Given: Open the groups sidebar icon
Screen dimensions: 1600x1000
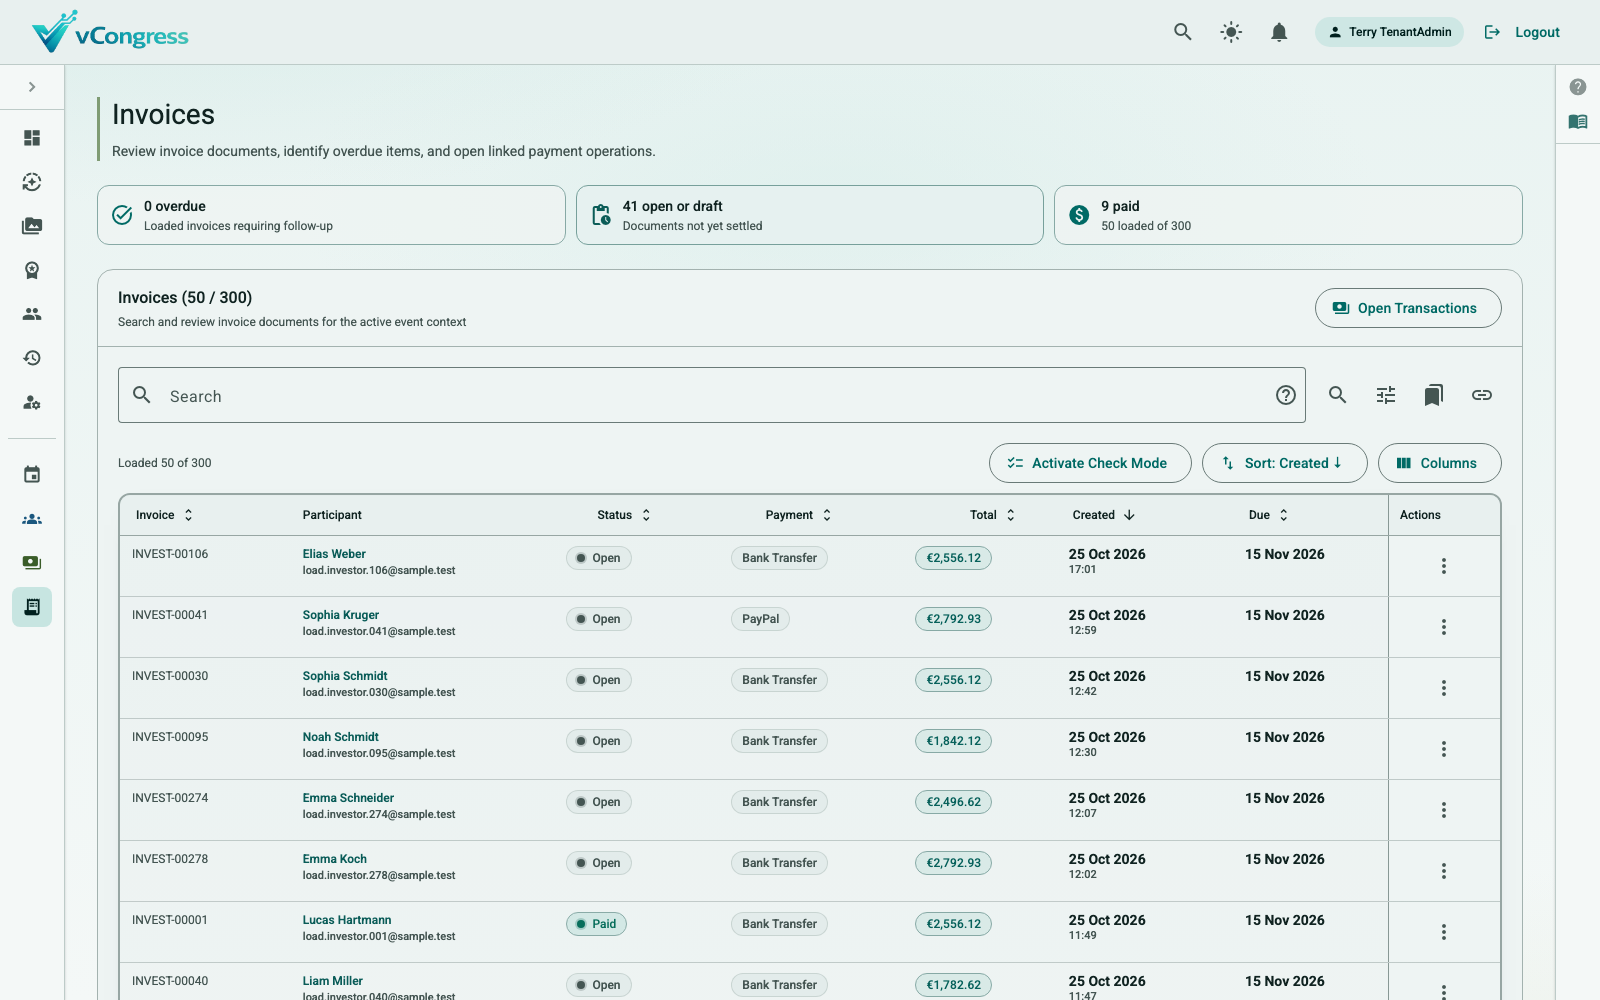Looking at the screenshot, I should click(32, 519).
